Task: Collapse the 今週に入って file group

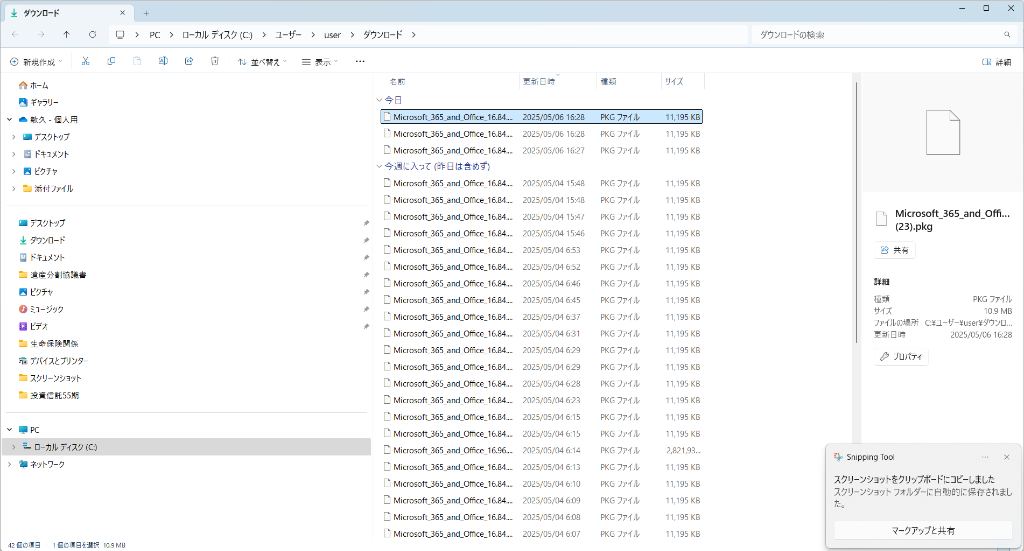Action: 379,166
